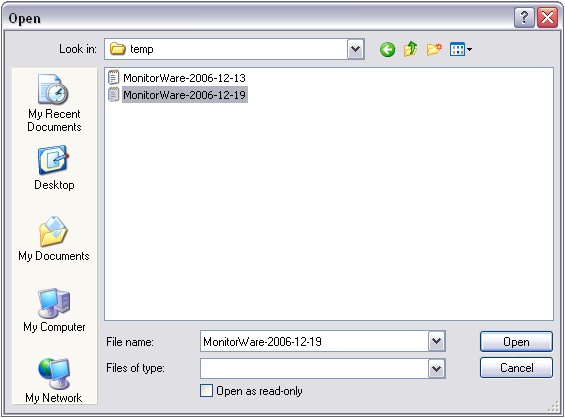This screenshot has height=418, width=565.
Task: Open My Recent Documents in sidebar
Action: pyautogui.click(x=54, y=103)
